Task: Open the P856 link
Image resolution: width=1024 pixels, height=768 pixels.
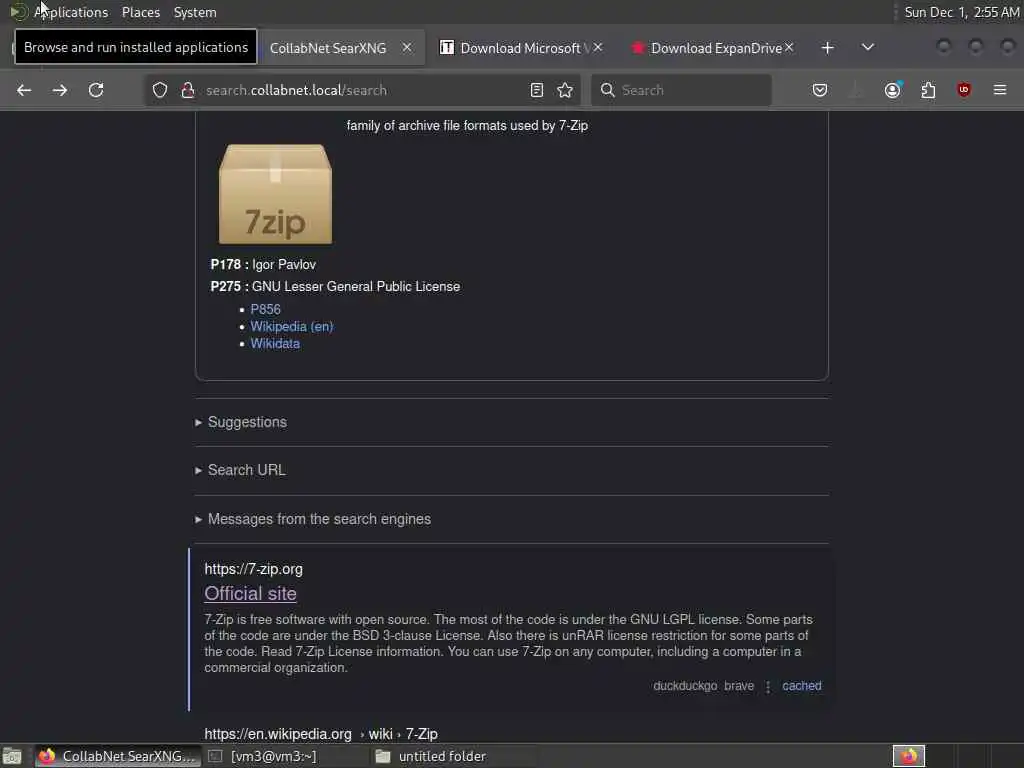Action: point(265,310)
